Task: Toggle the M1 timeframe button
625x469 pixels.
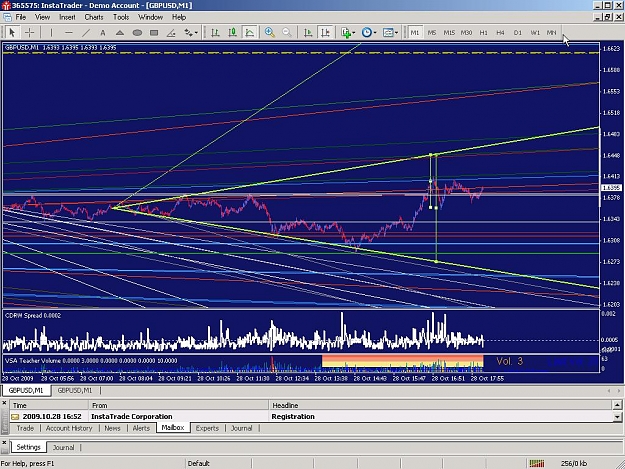Action: click(415, 32)
